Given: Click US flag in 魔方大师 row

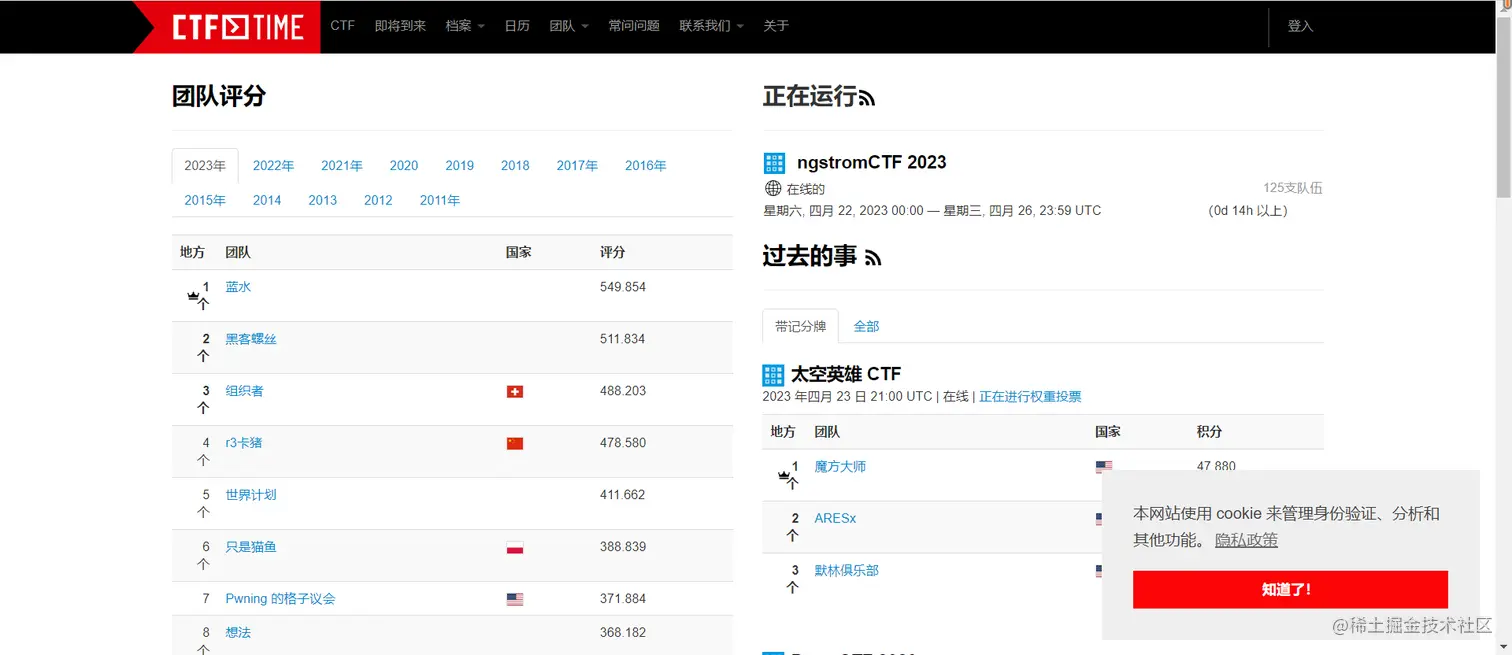Looking at the screenshot, I should (x=1104, y=466).
